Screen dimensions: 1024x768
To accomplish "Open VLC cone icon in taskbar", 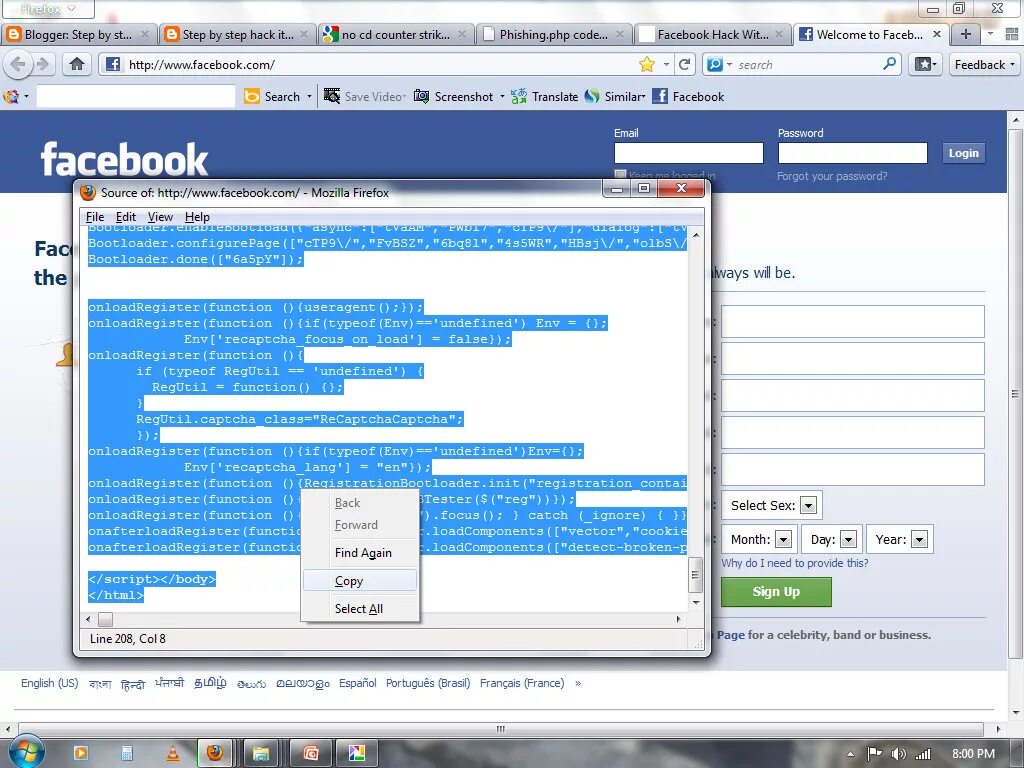I will click(173, 753).
